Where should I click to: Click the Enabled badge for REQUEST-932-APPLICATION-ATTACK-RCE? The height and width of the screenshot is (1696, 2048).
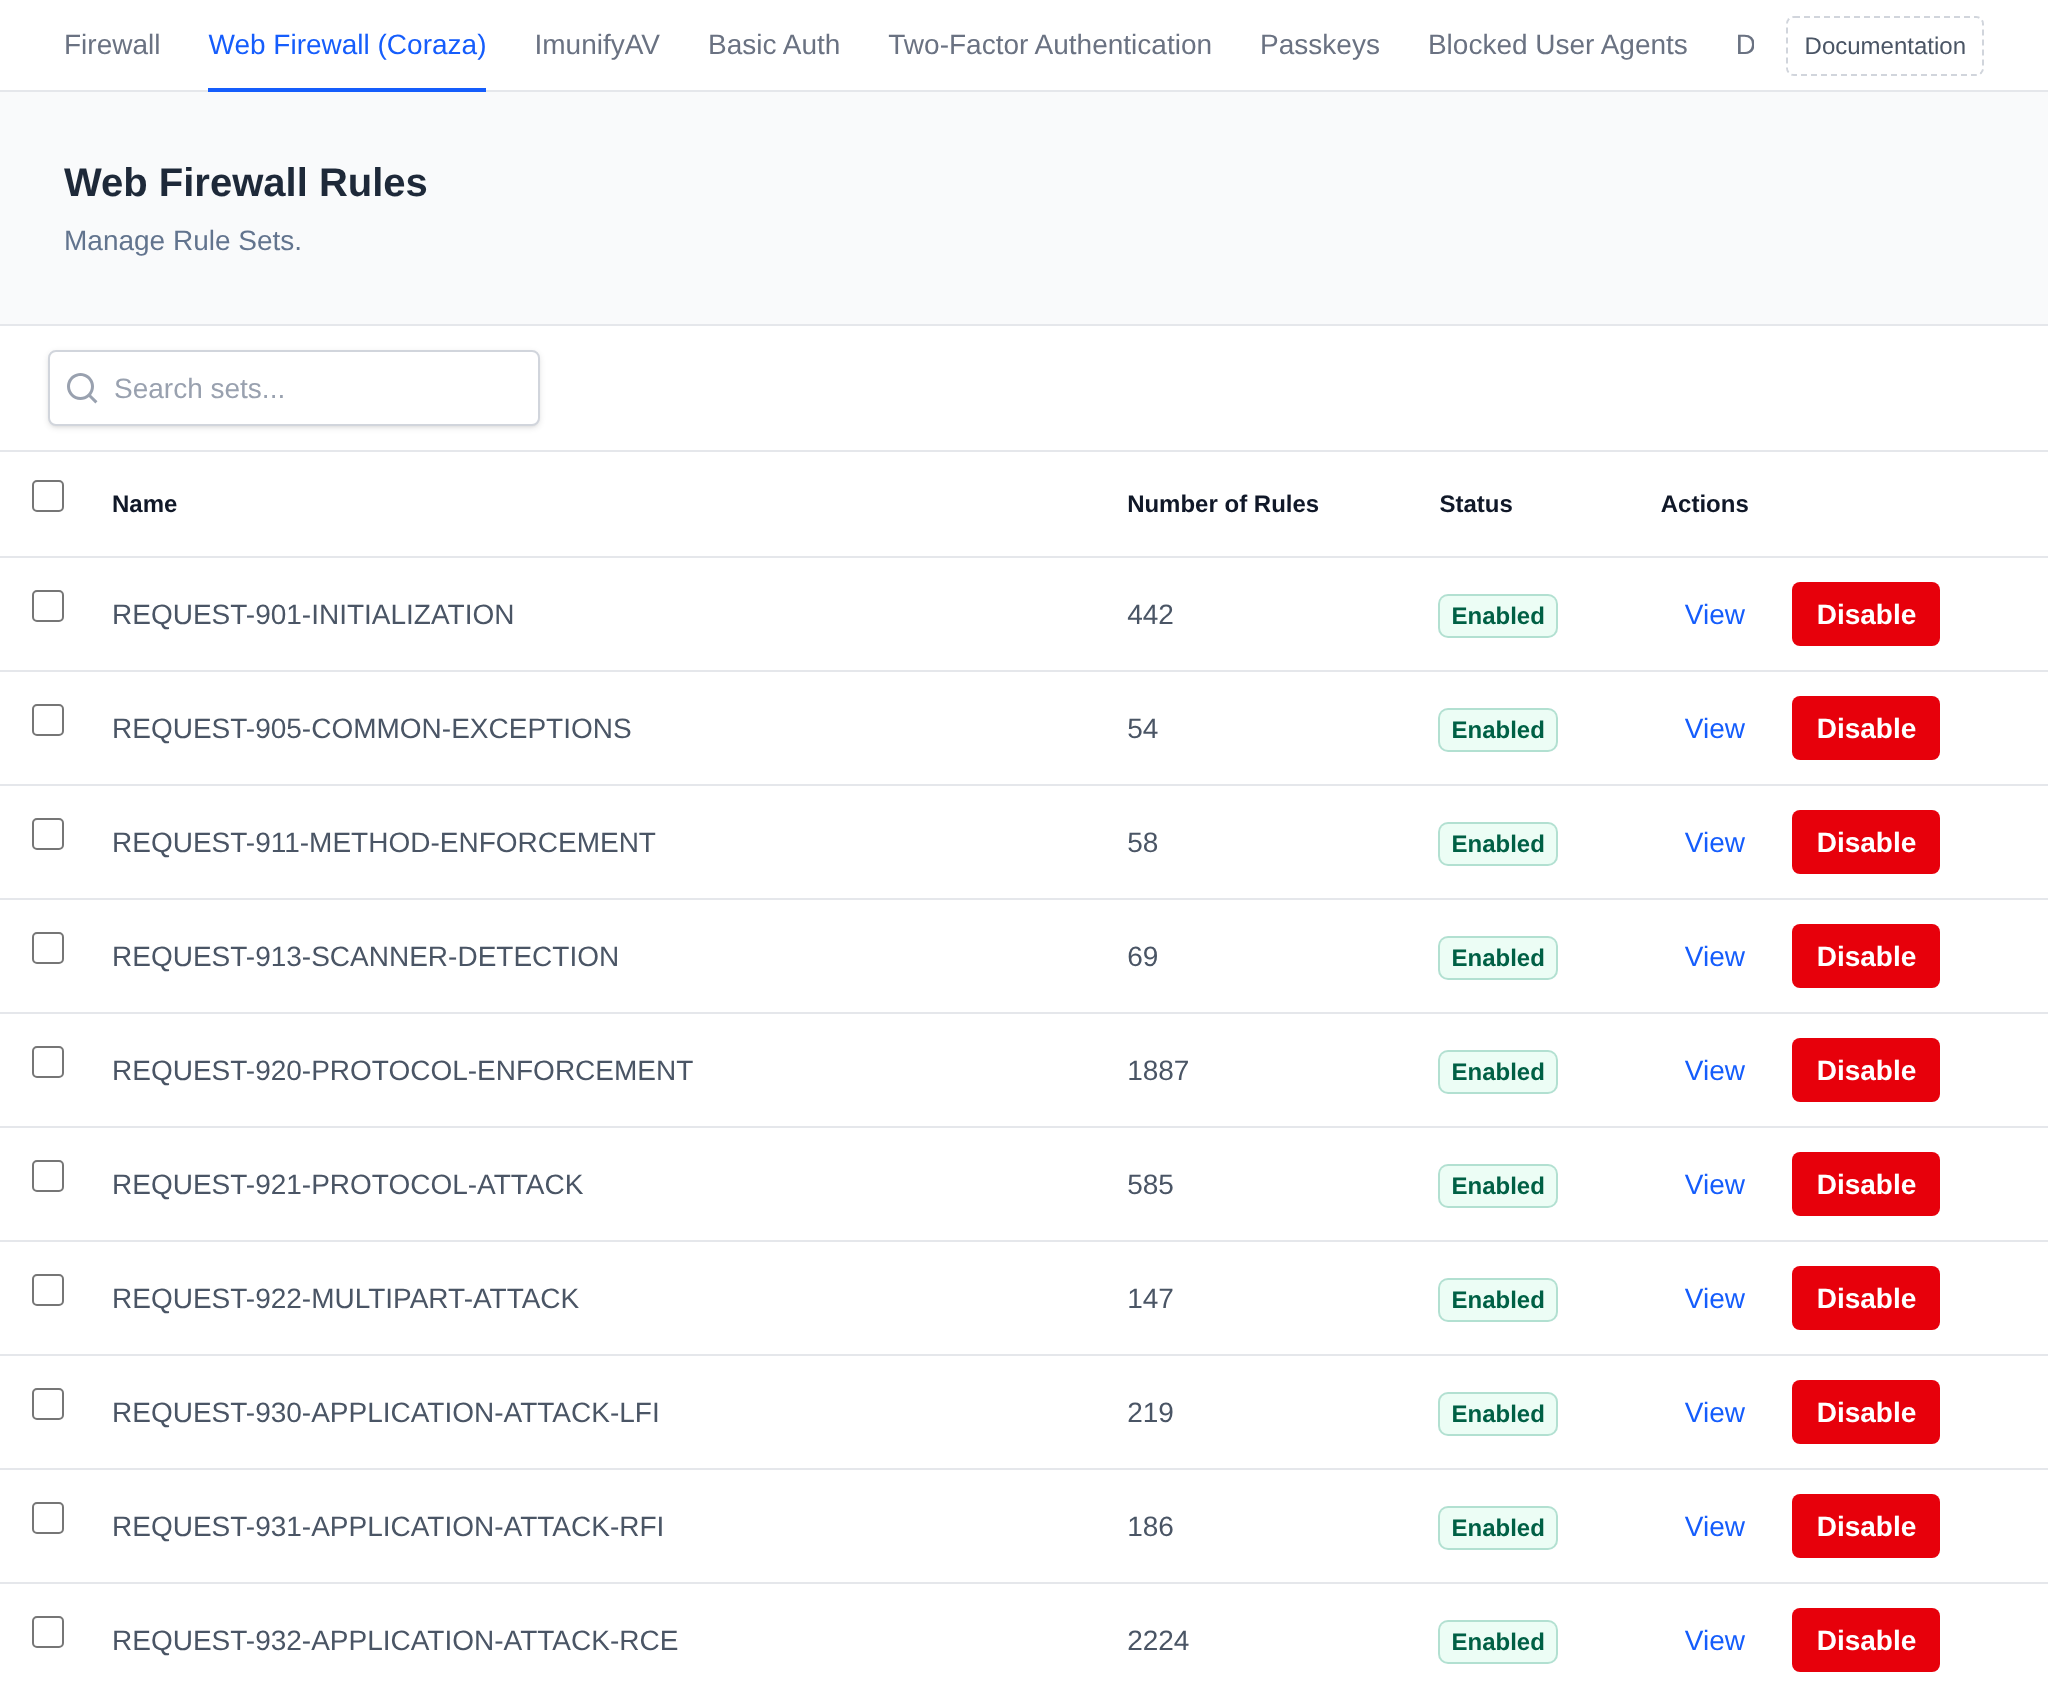tap(1498, 1642)
